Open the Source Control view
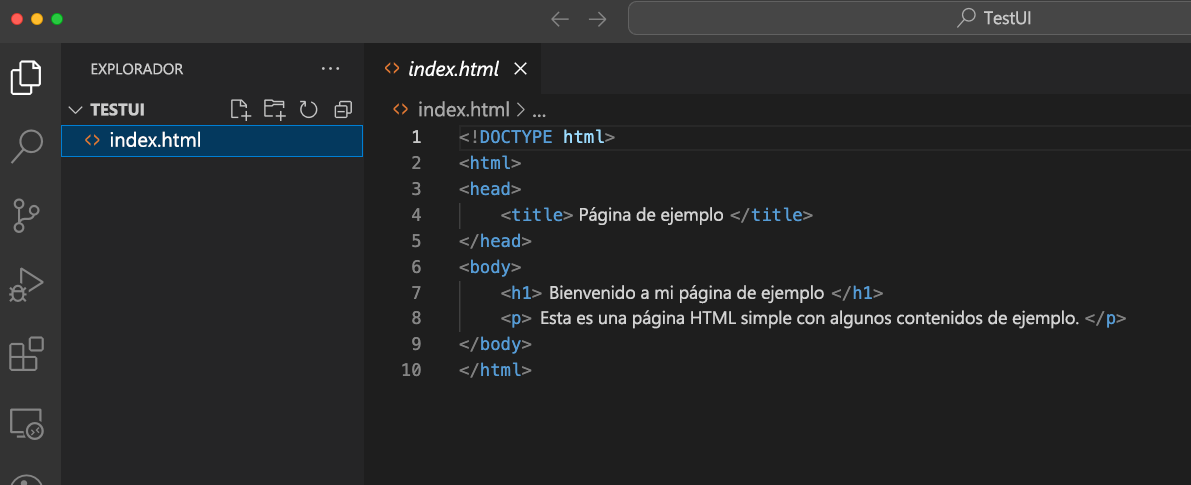1191x485 pixels. [27, 216]
